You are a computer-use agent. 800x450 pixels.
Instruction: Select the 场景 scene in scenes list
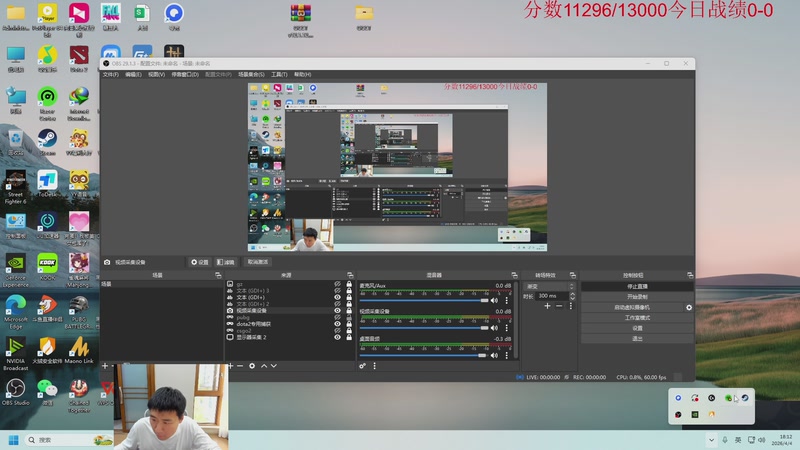(161, 284)
